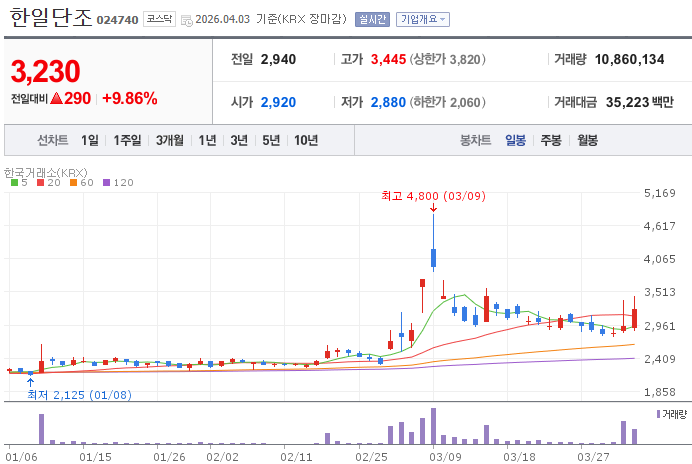Click the orange 60-day moving average swatch

[x=73, y=183]
